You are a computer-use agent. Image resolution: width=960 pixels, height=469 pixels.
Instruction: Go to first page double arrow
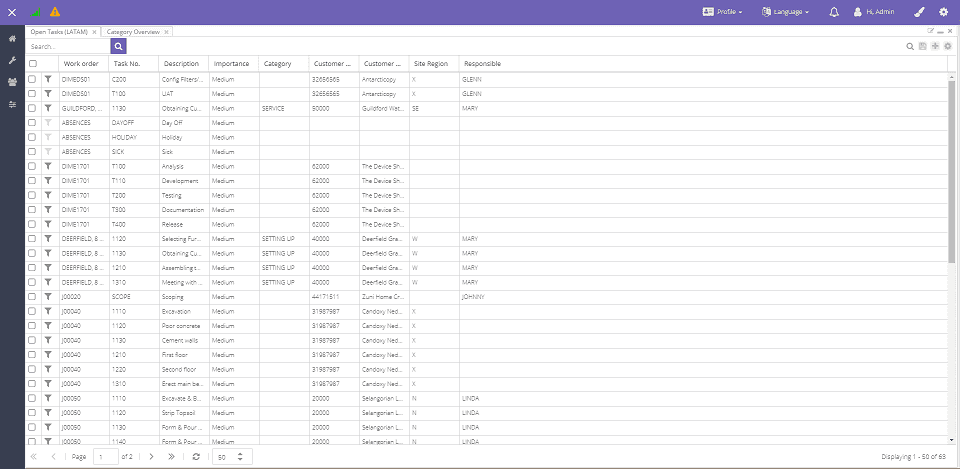(34, 457)
